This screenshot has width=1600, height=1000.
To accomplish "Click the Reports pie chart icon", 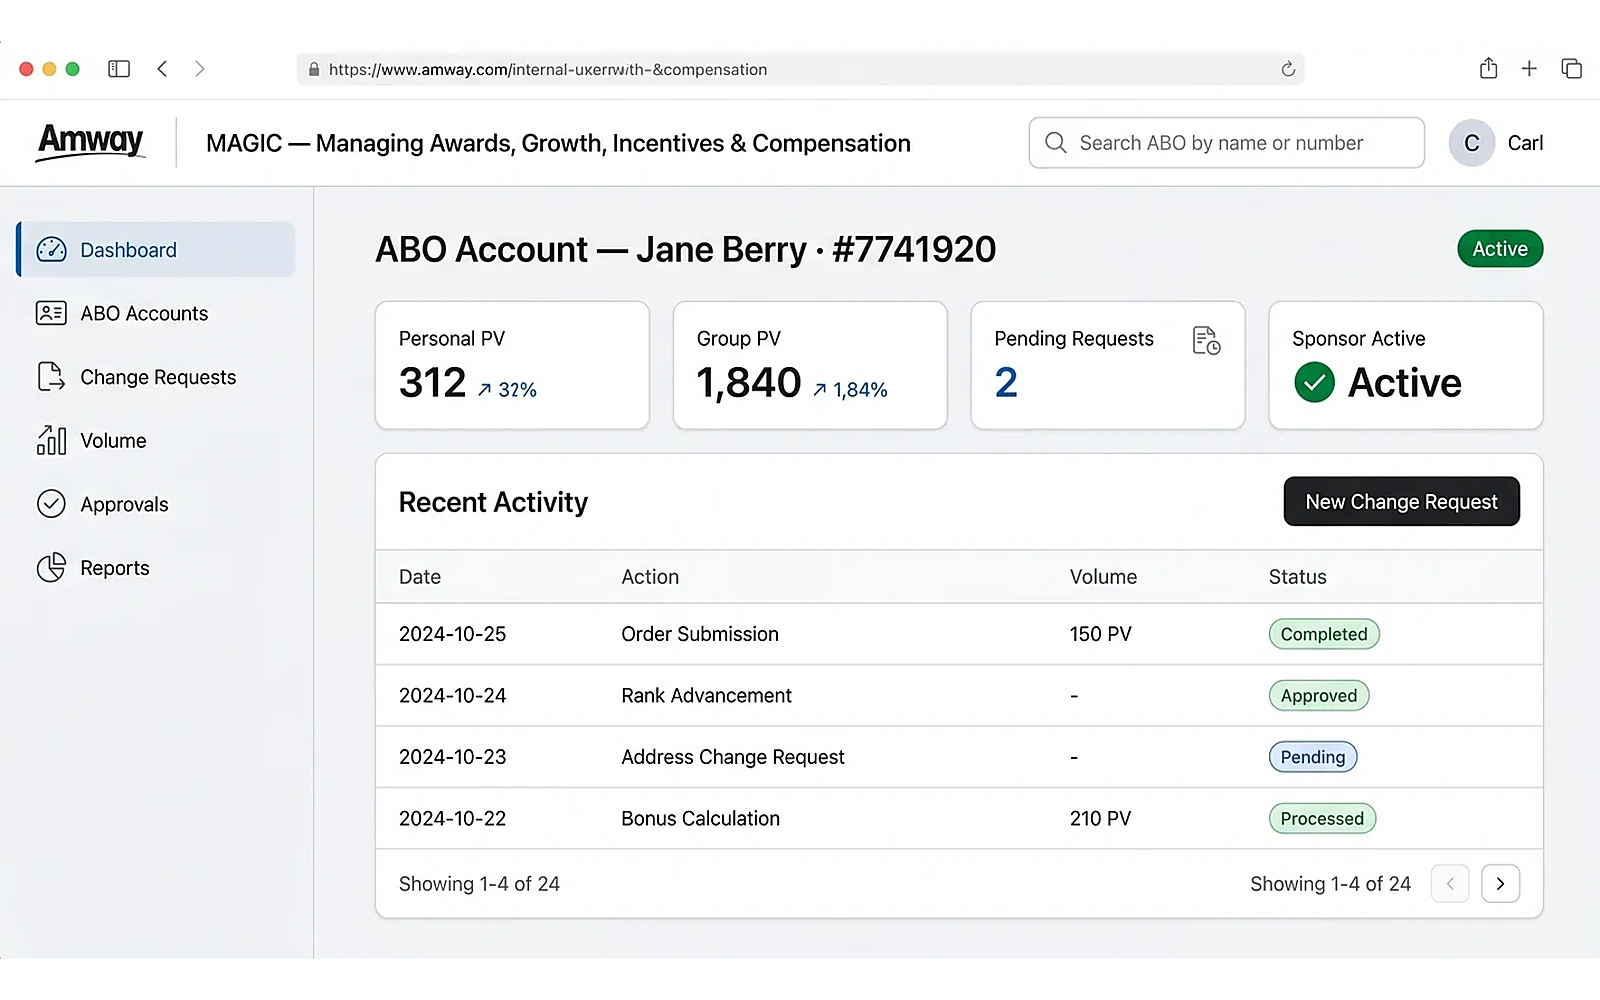I will (x=51, y=568).
